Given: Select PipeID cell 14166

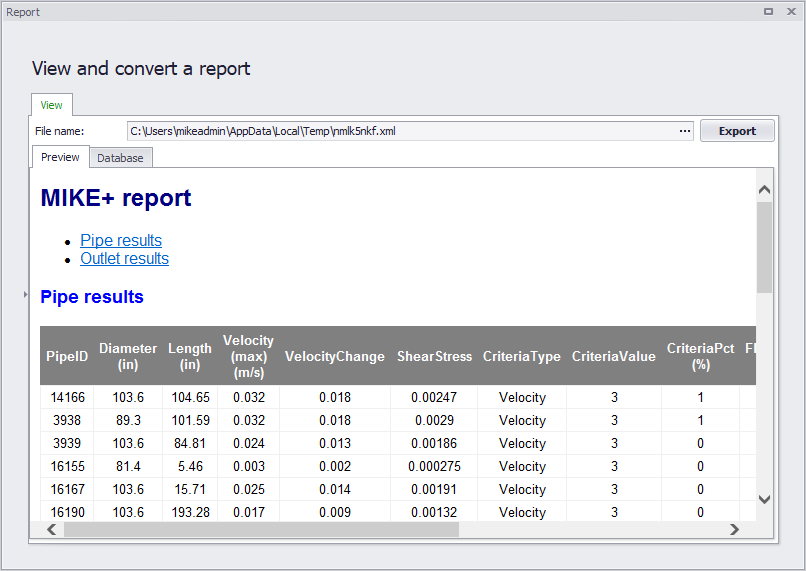Looking at the screenshot, I should (67, 397).
